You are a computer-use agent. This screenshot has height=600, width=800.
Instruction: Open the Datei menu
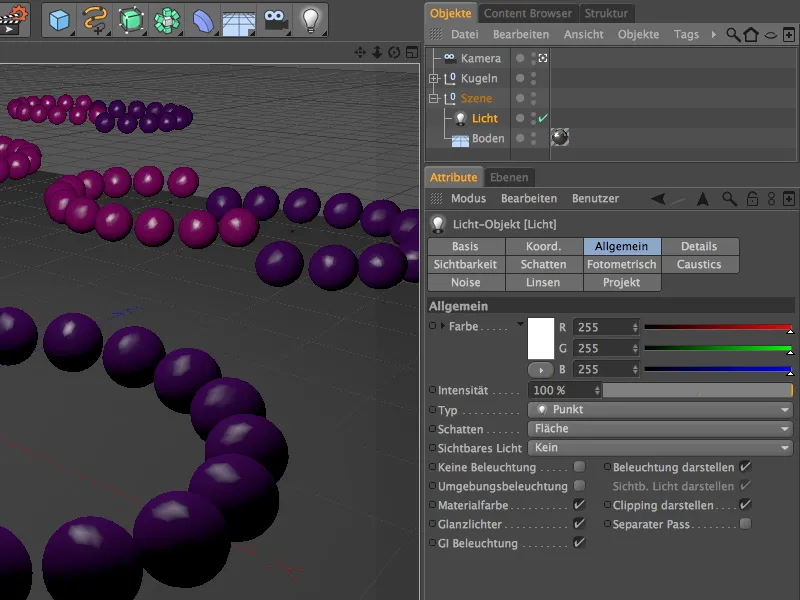tap(465, 35)
